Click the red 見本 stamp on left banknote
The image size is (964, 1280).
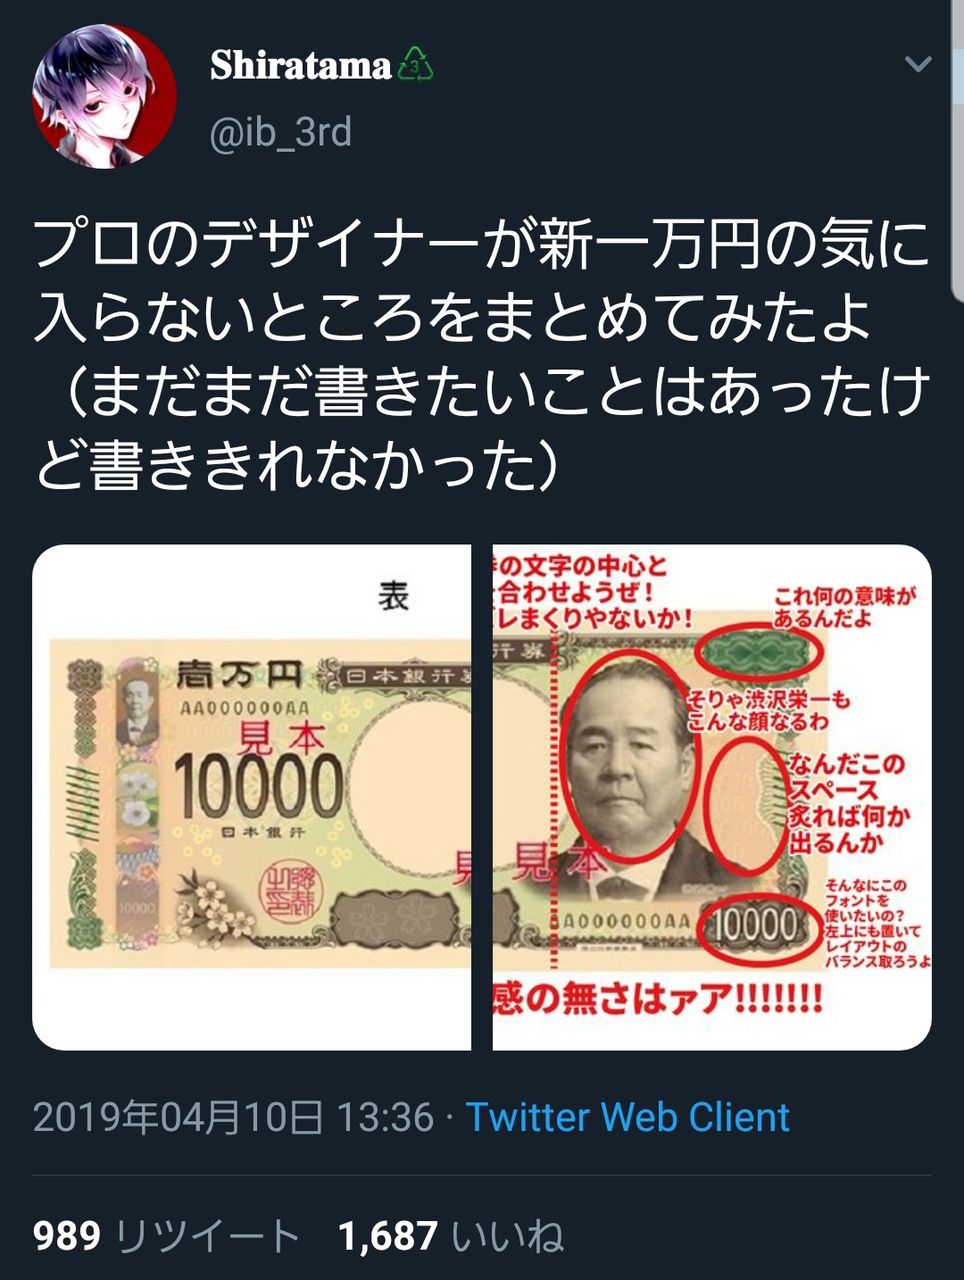[x=284, y=739]
